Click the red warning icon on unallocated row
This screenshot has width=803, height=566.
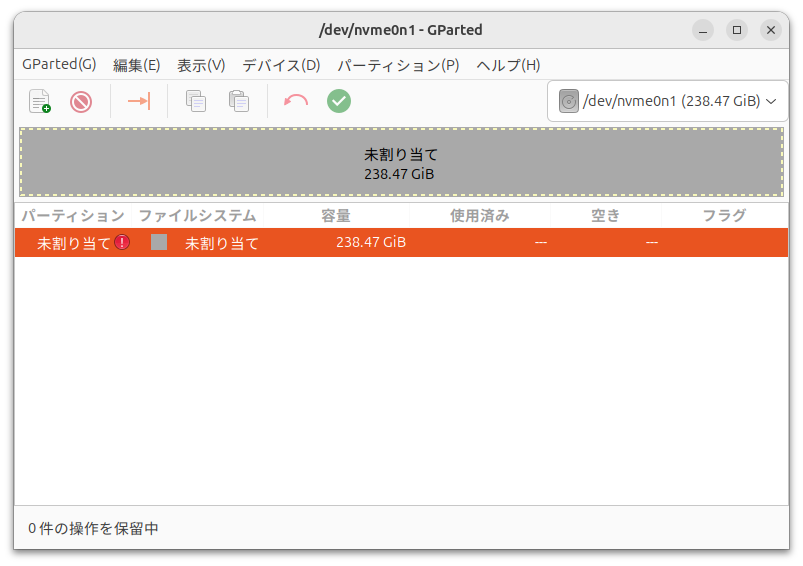point(122,242)
